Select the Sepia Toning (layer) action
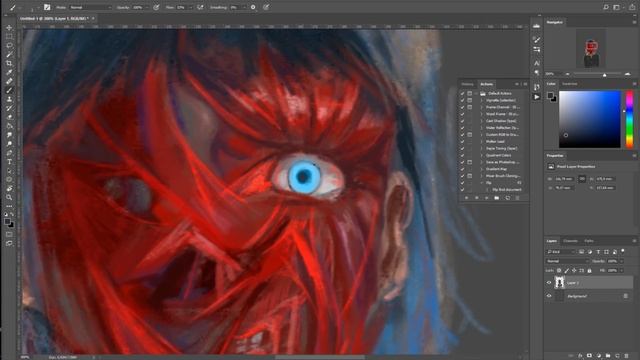 502,149
